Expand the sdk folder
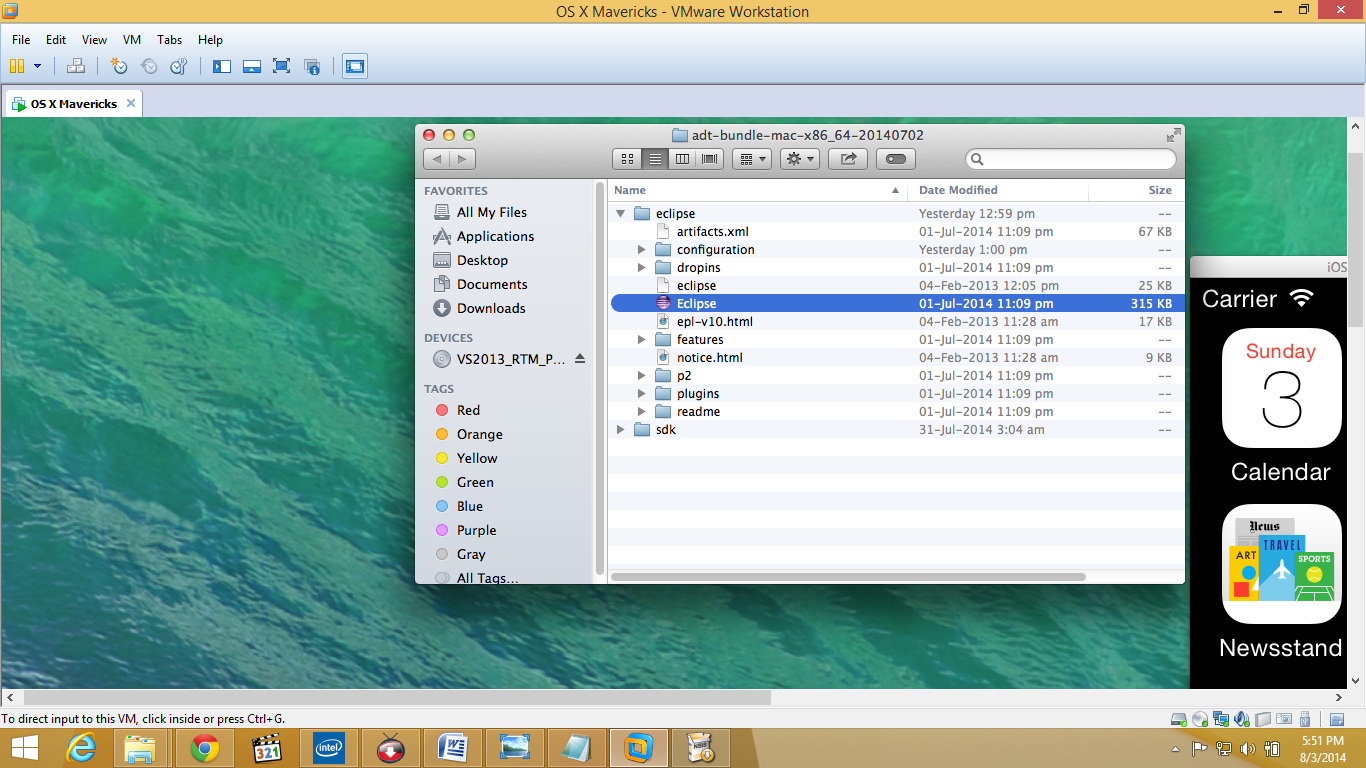 (x=621, y=429)
